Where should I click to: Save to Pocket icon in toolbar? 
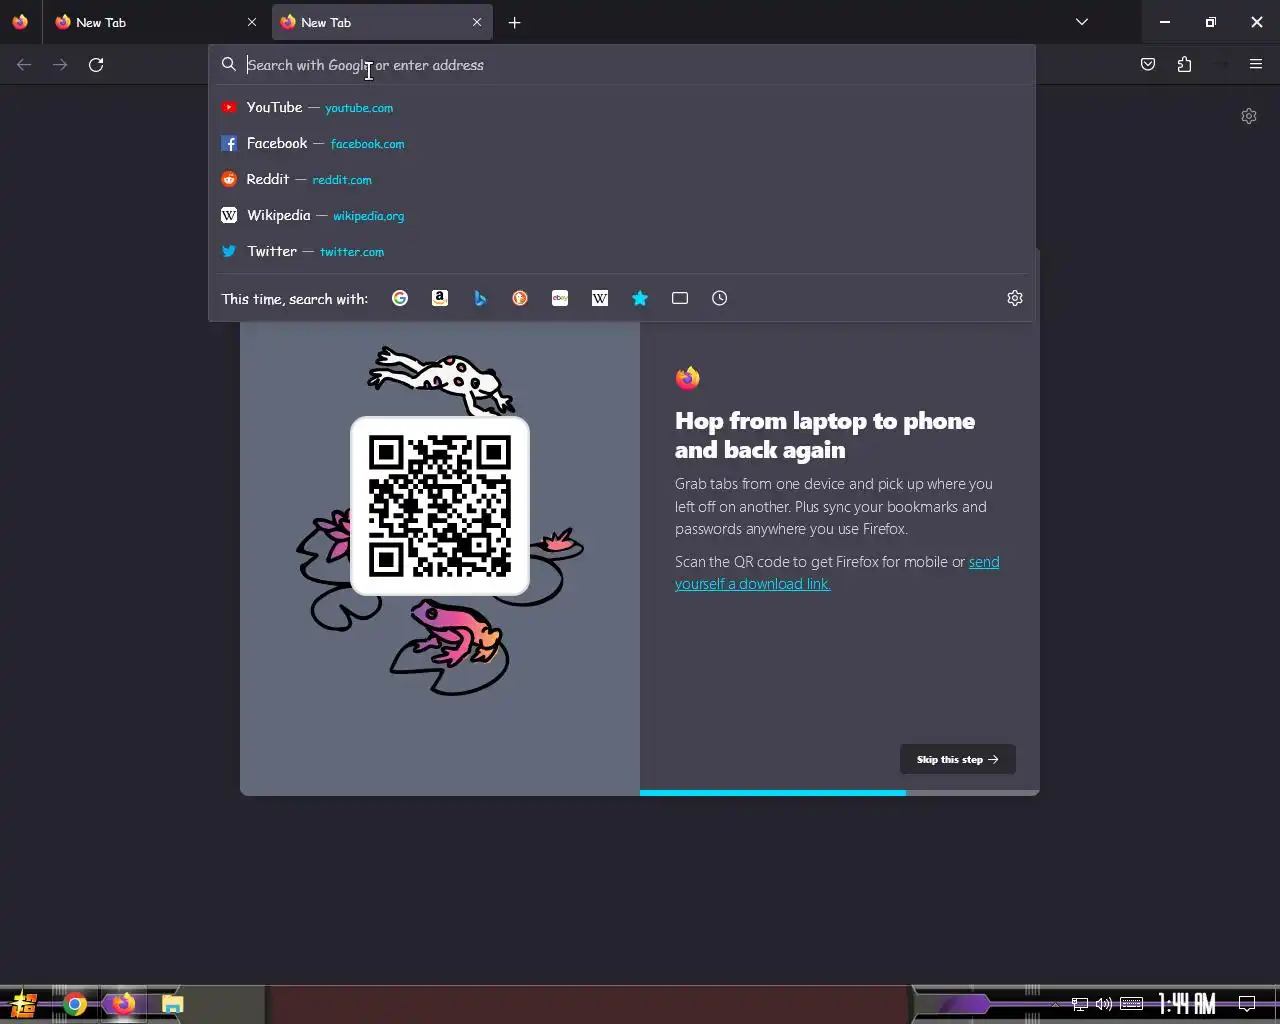[x=1148, y=65]
